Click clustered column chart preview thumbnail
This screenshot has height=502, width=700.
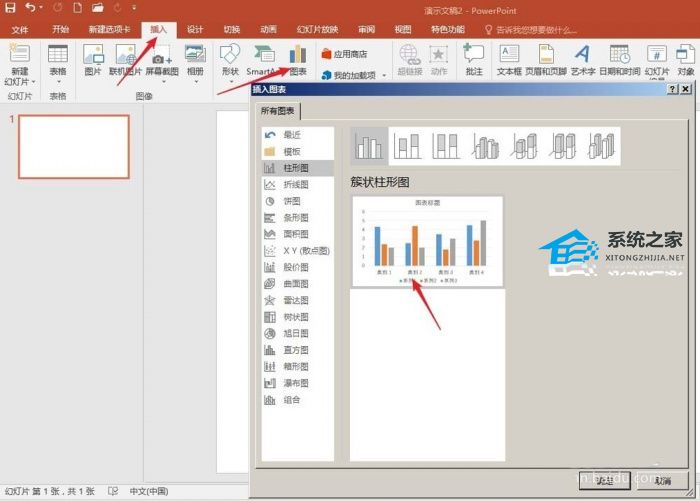[427, 241]
